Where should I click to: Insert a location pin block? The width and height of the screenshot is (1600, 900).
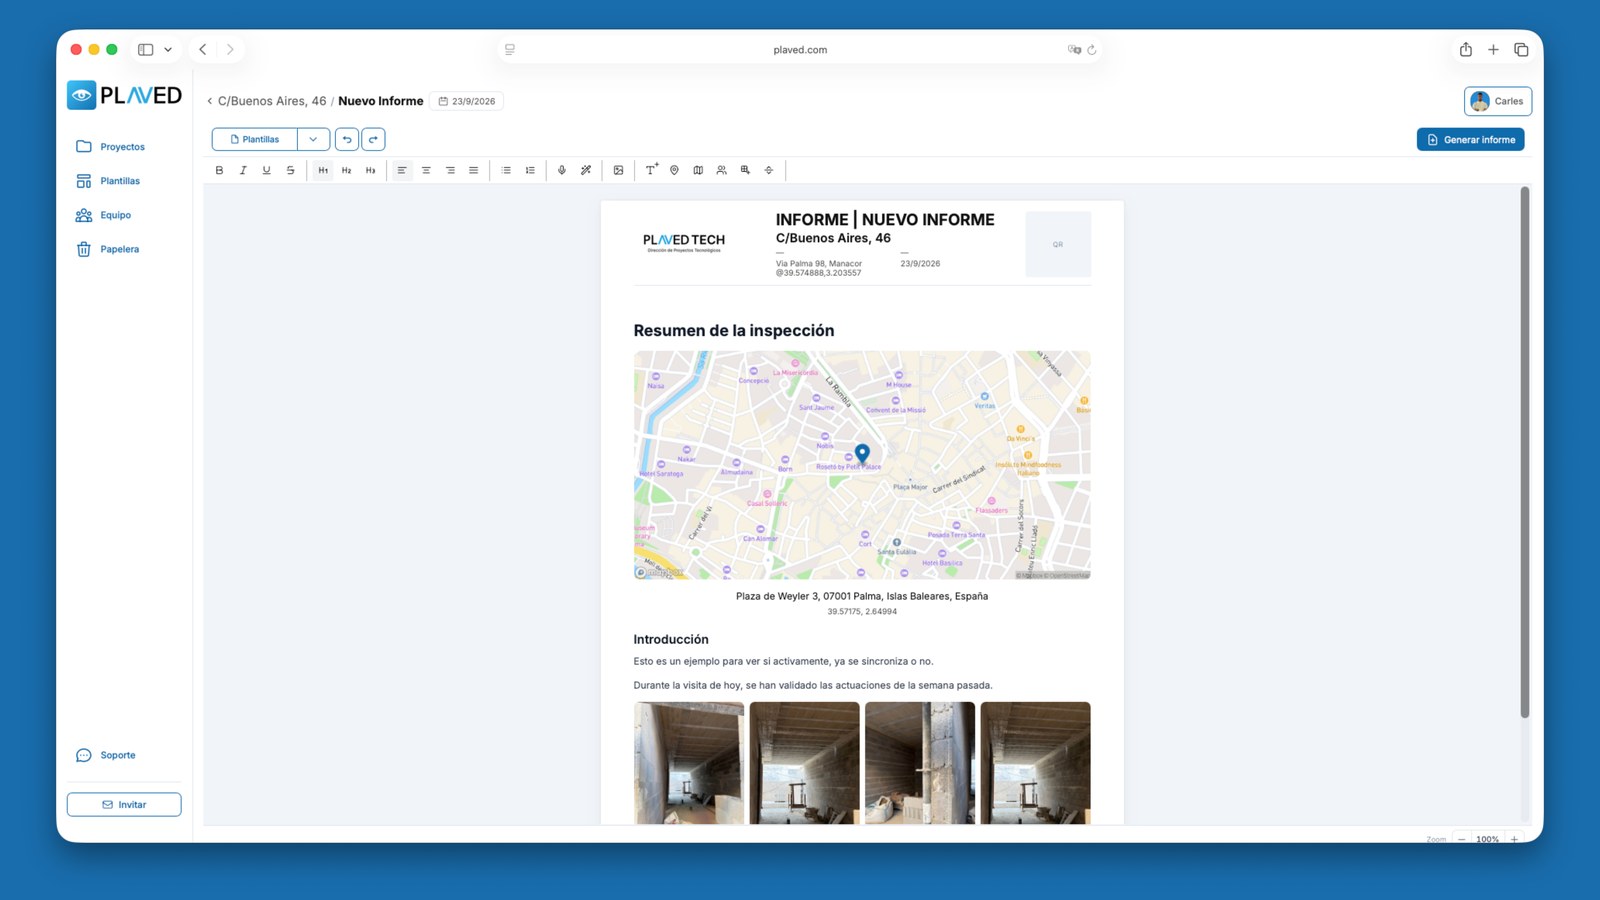click(674, 170)
